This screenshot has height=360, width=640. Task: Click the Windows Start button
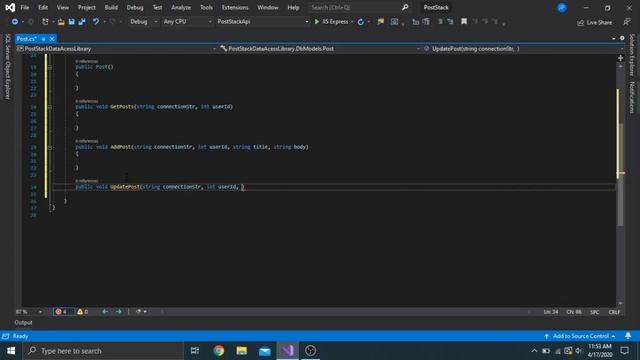coord(11,351)
